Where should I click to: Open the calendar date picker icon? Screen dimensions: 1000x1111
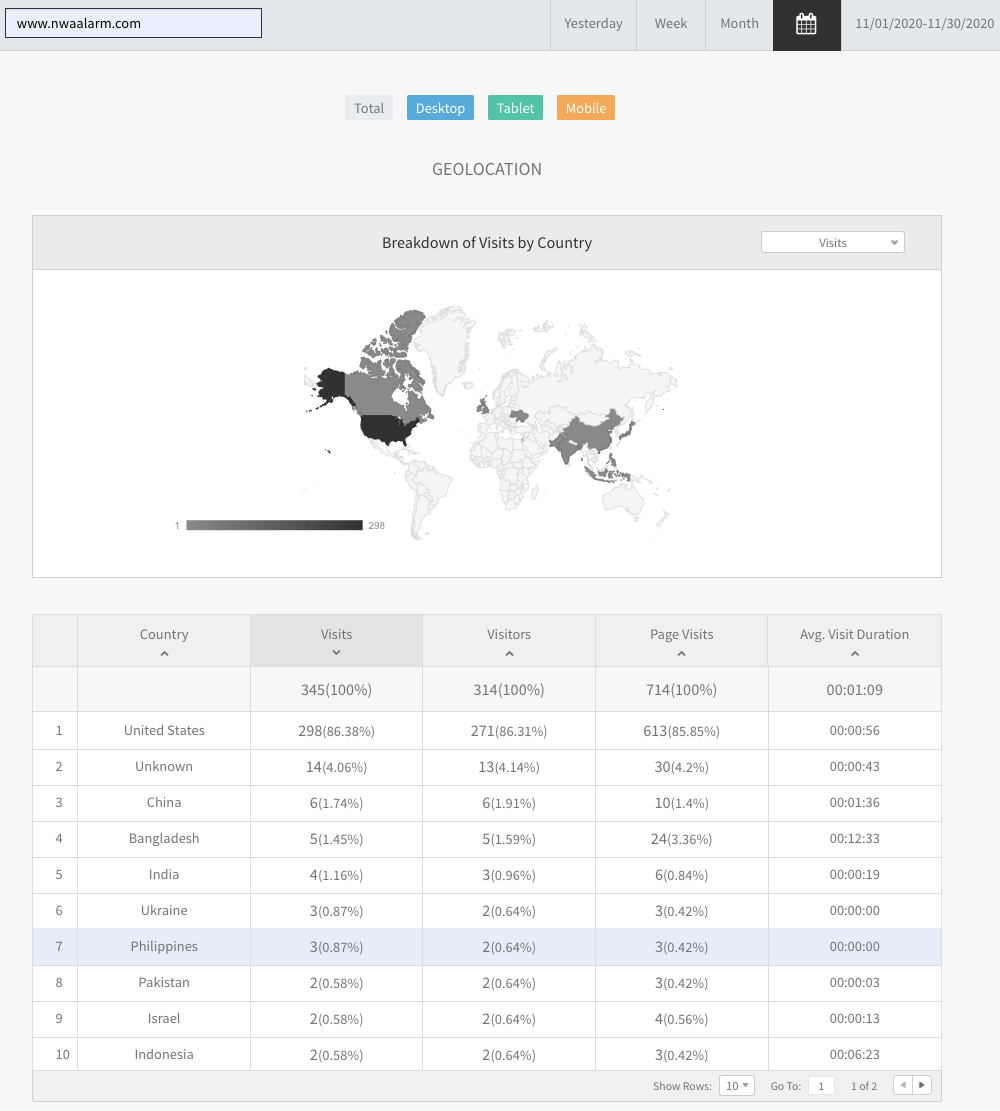coord(807,25)
